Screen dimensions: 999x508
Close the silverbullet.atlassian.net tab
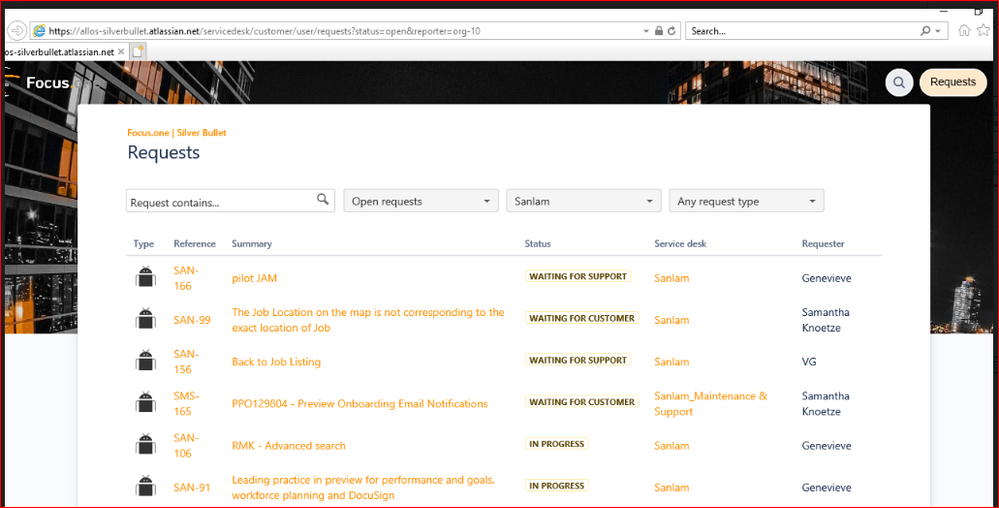pyautogui.click(x=121, y=52)
